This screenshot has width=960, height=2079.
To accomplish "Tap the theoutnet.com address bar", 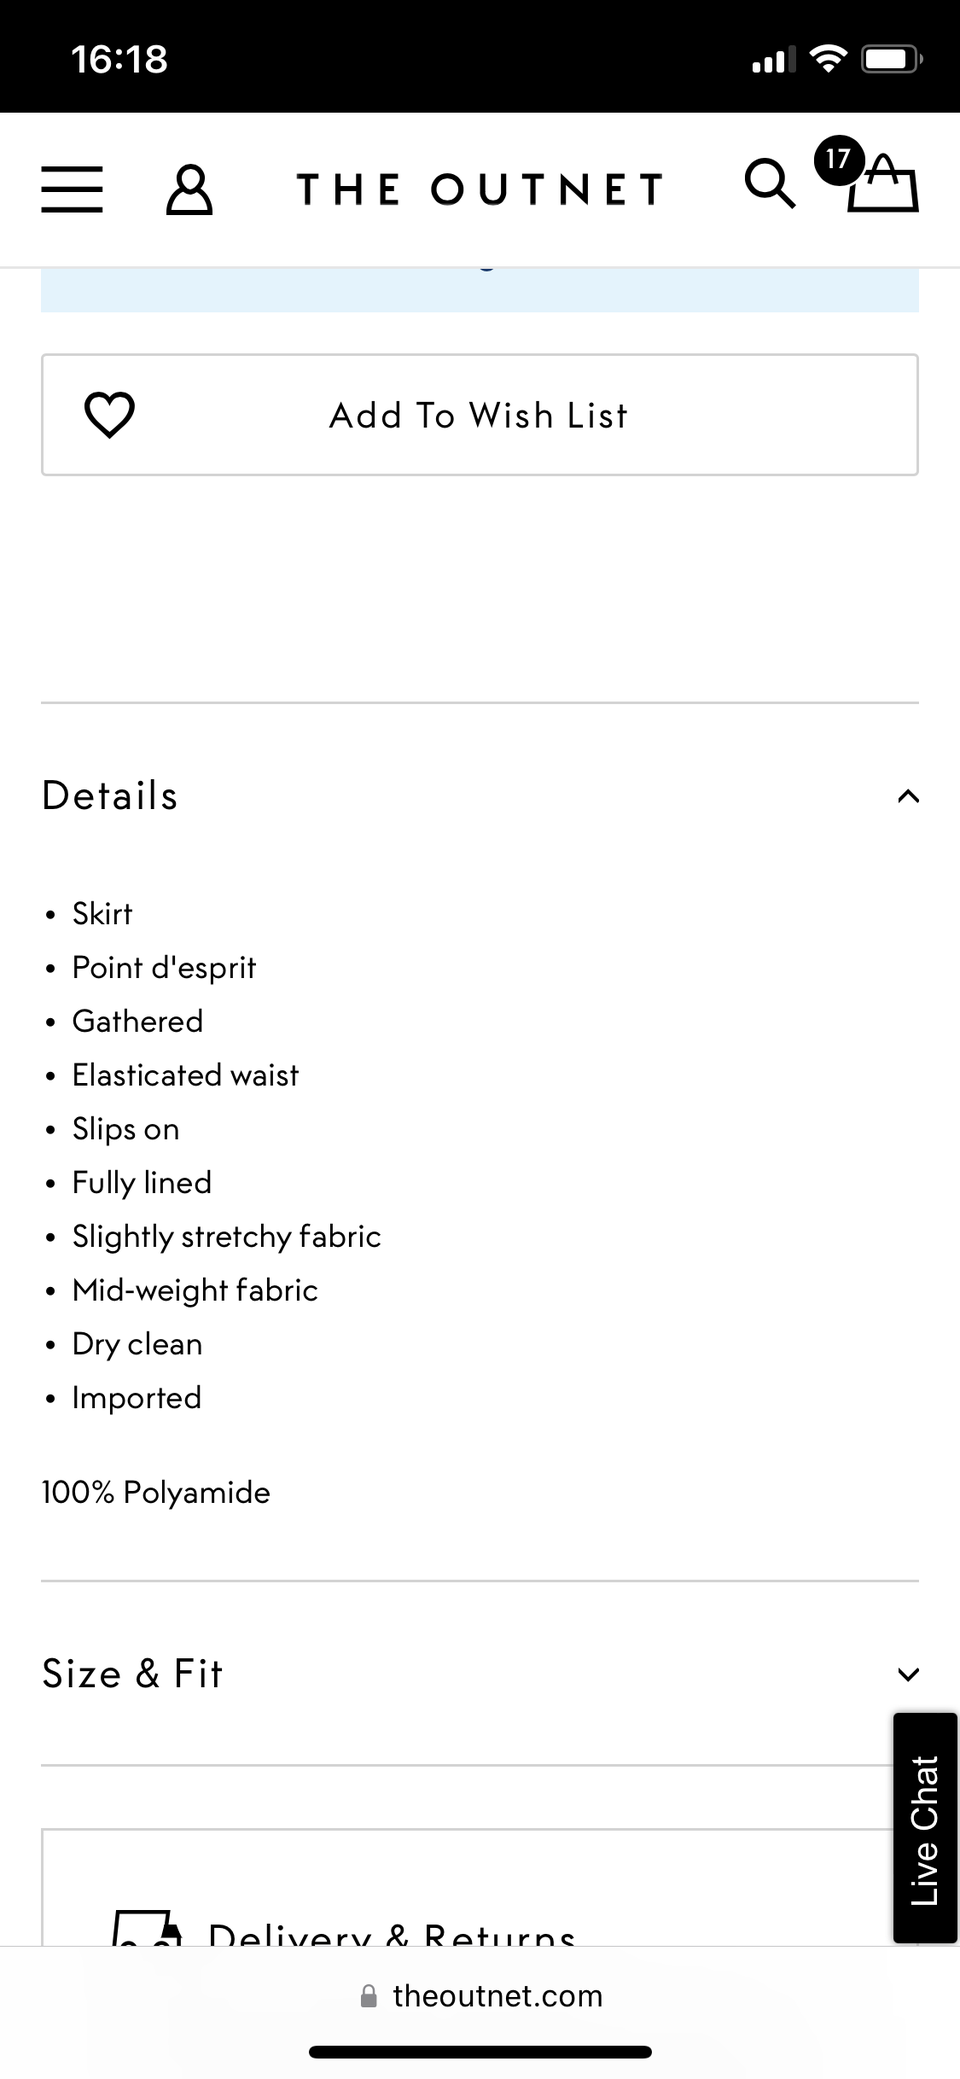I will pos(480,1996).
